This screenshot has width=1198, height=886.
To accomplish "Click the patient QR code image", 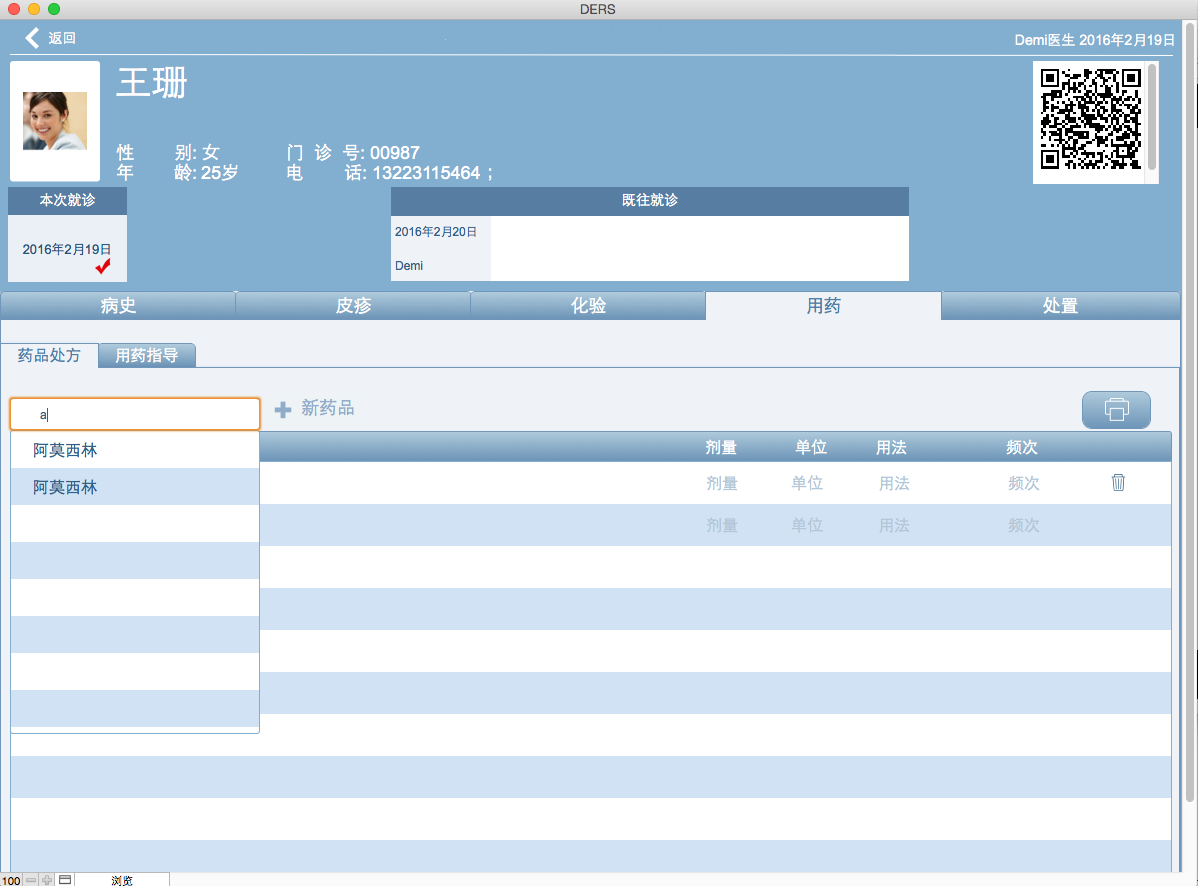I will pos(1090,118).
